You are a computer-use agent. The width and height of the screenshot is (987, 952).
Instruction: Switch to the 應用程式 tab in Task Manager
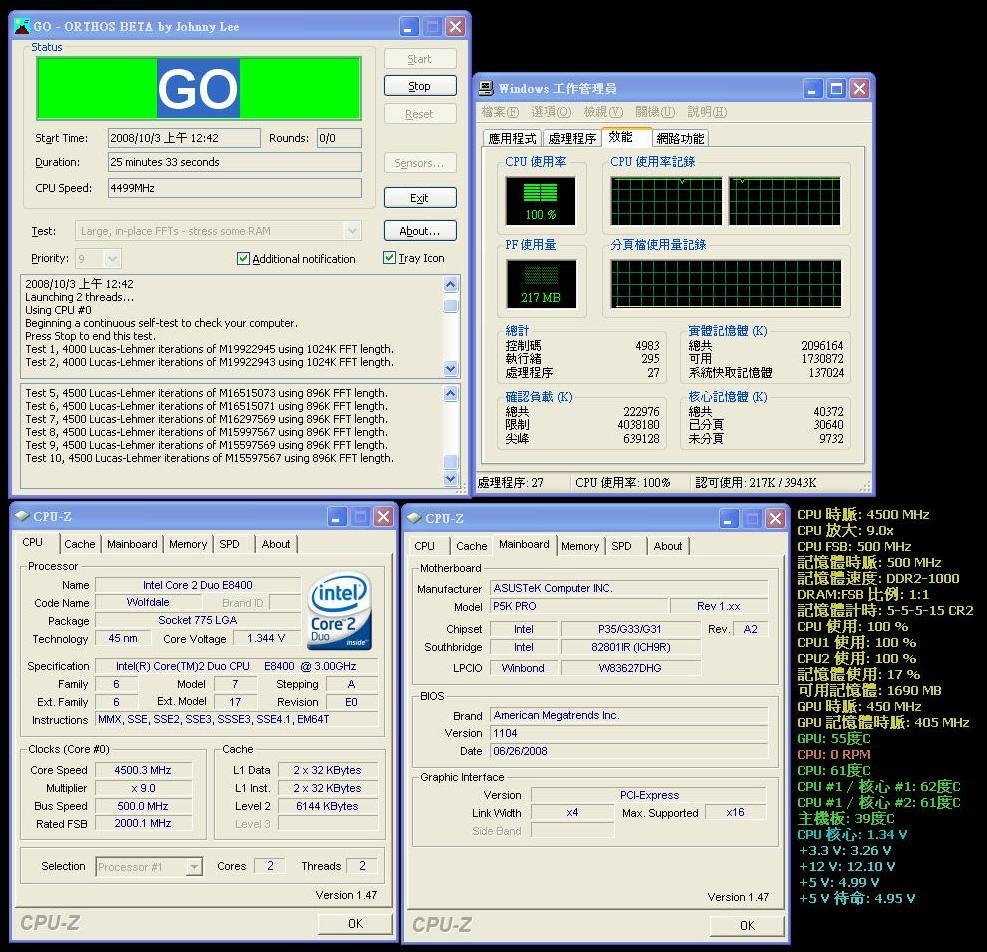pos(512,139)
